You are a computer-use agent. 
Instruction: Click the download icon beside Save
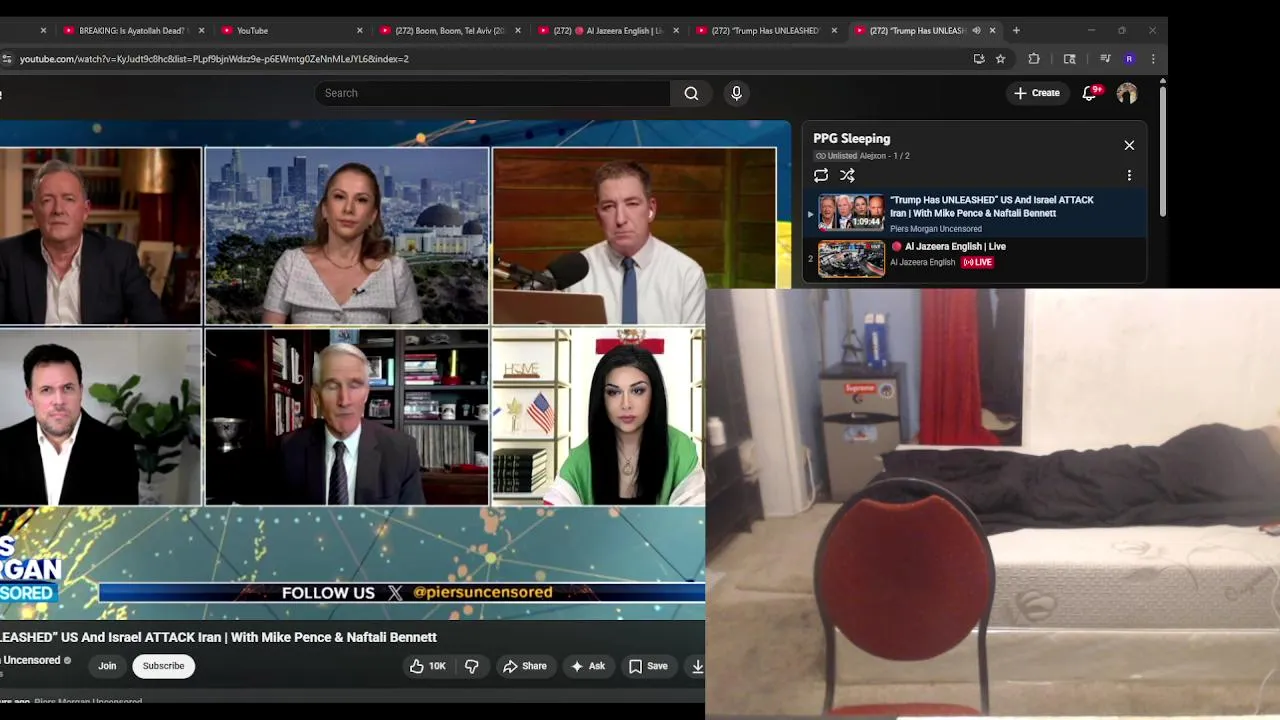(697, 666)
